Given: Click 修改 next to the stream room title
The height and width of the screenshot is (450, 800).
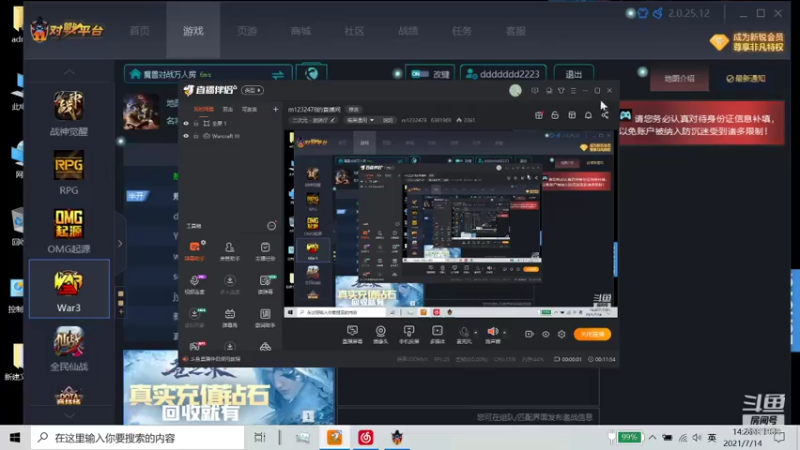Looking at the screenshot, I should pos(353,109).
